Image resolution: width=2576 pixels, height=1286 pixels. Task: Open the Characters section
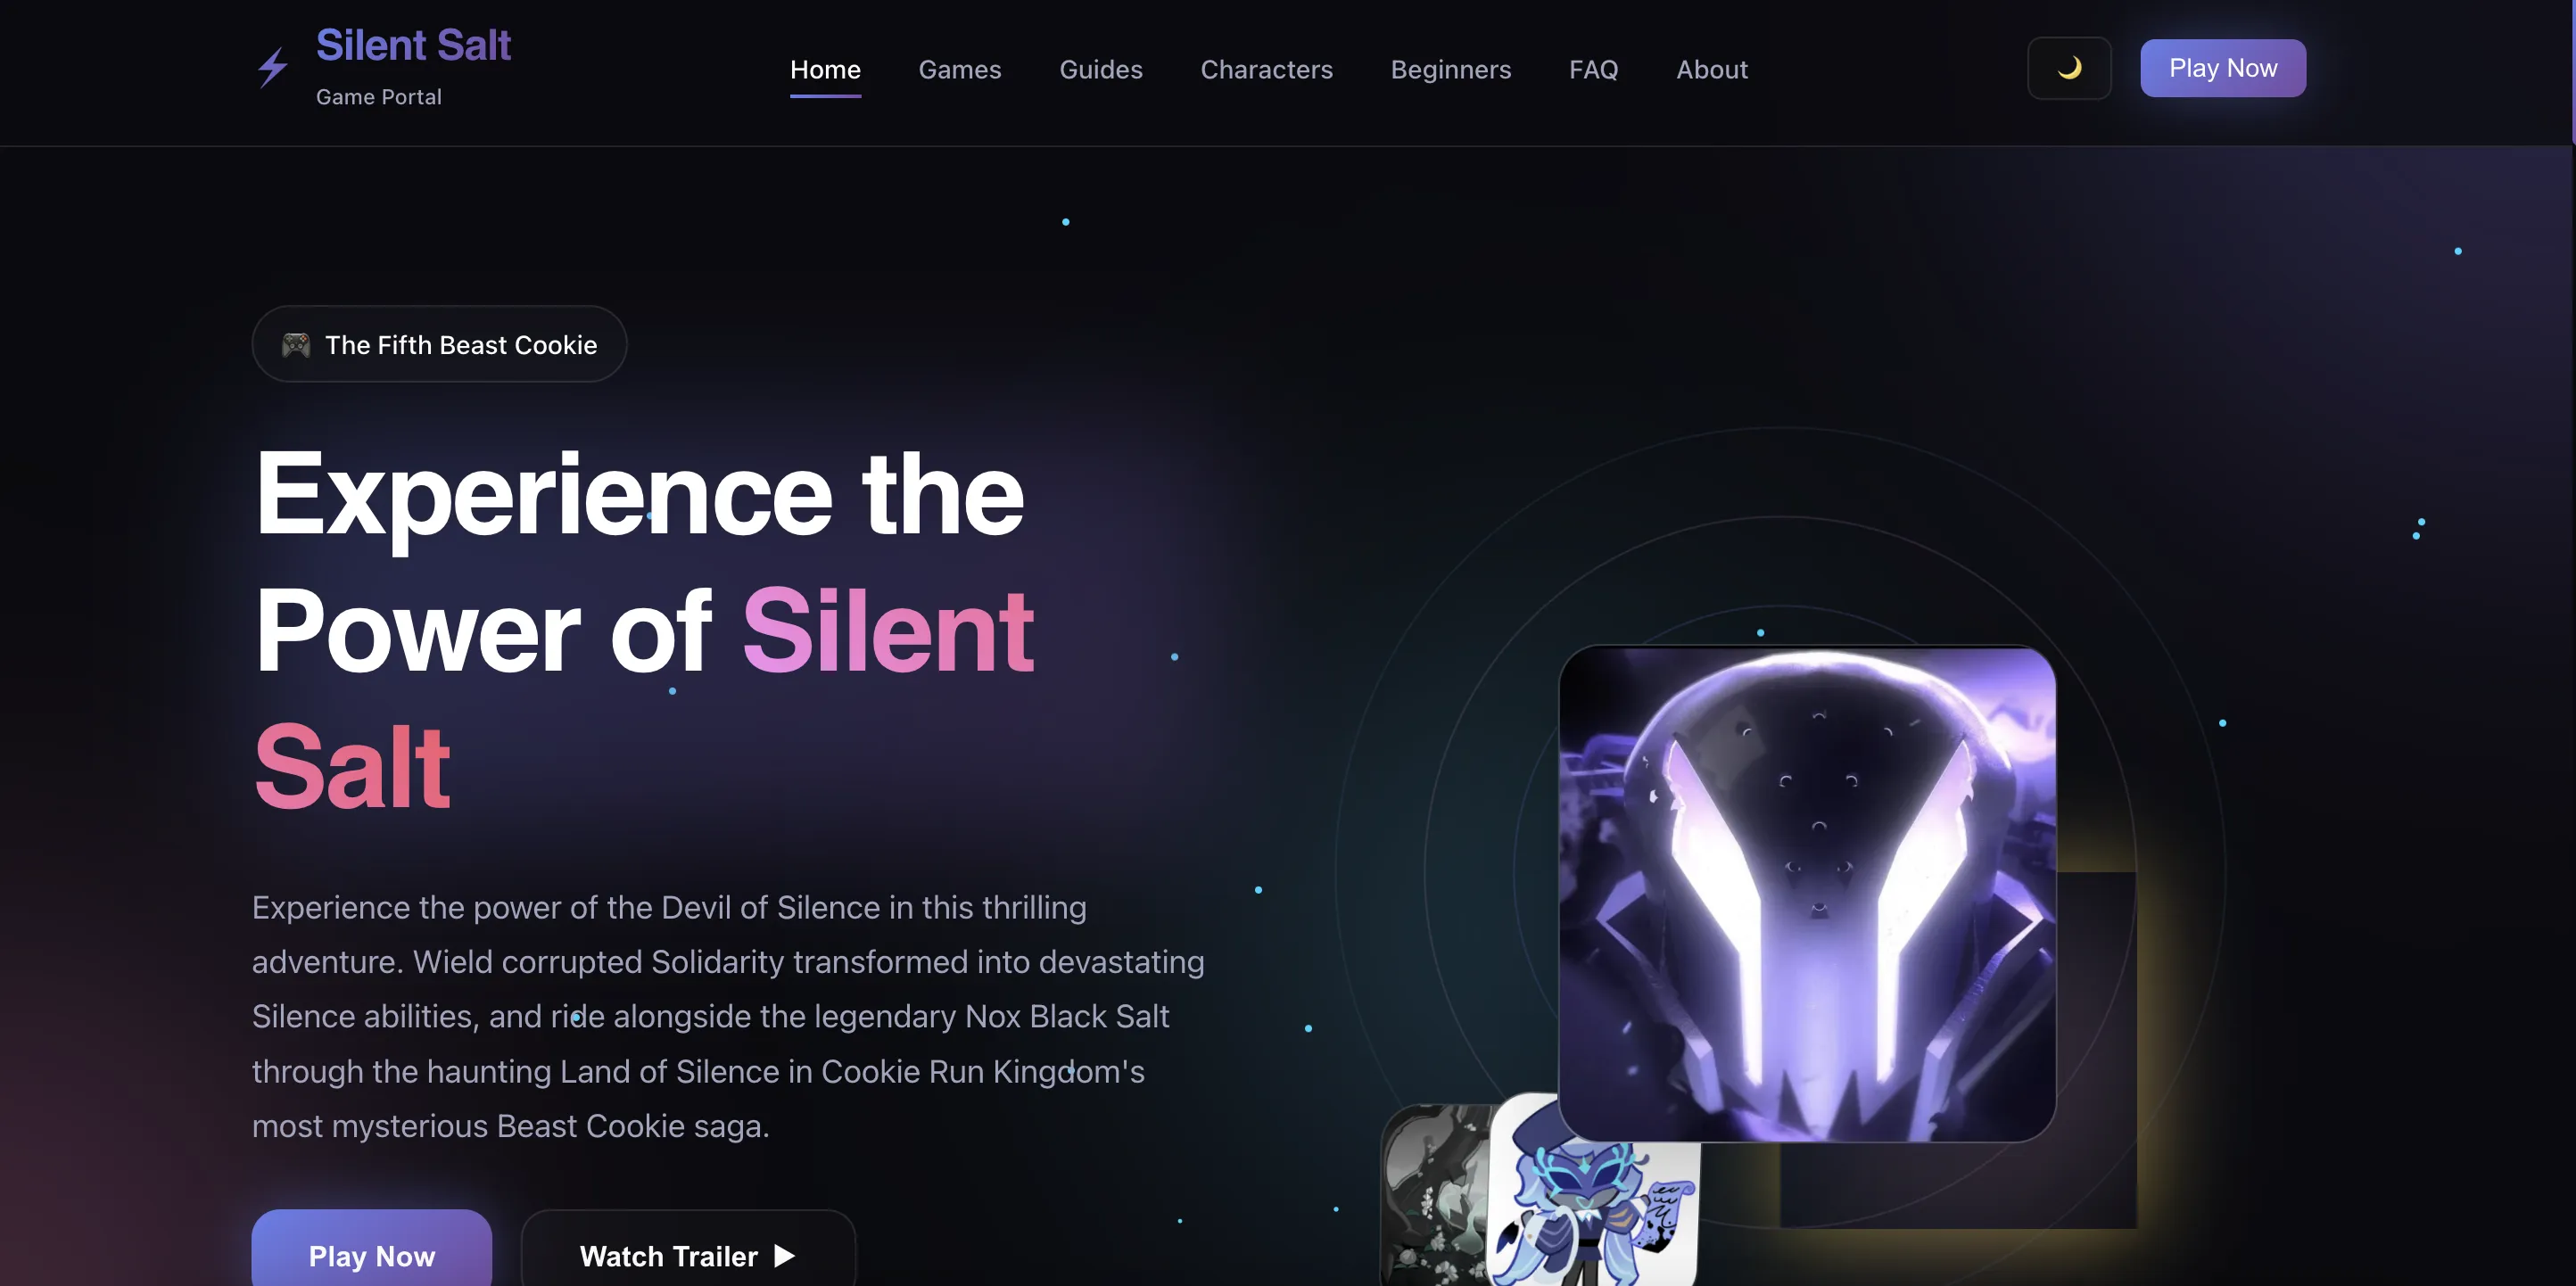pos(1266,69)
